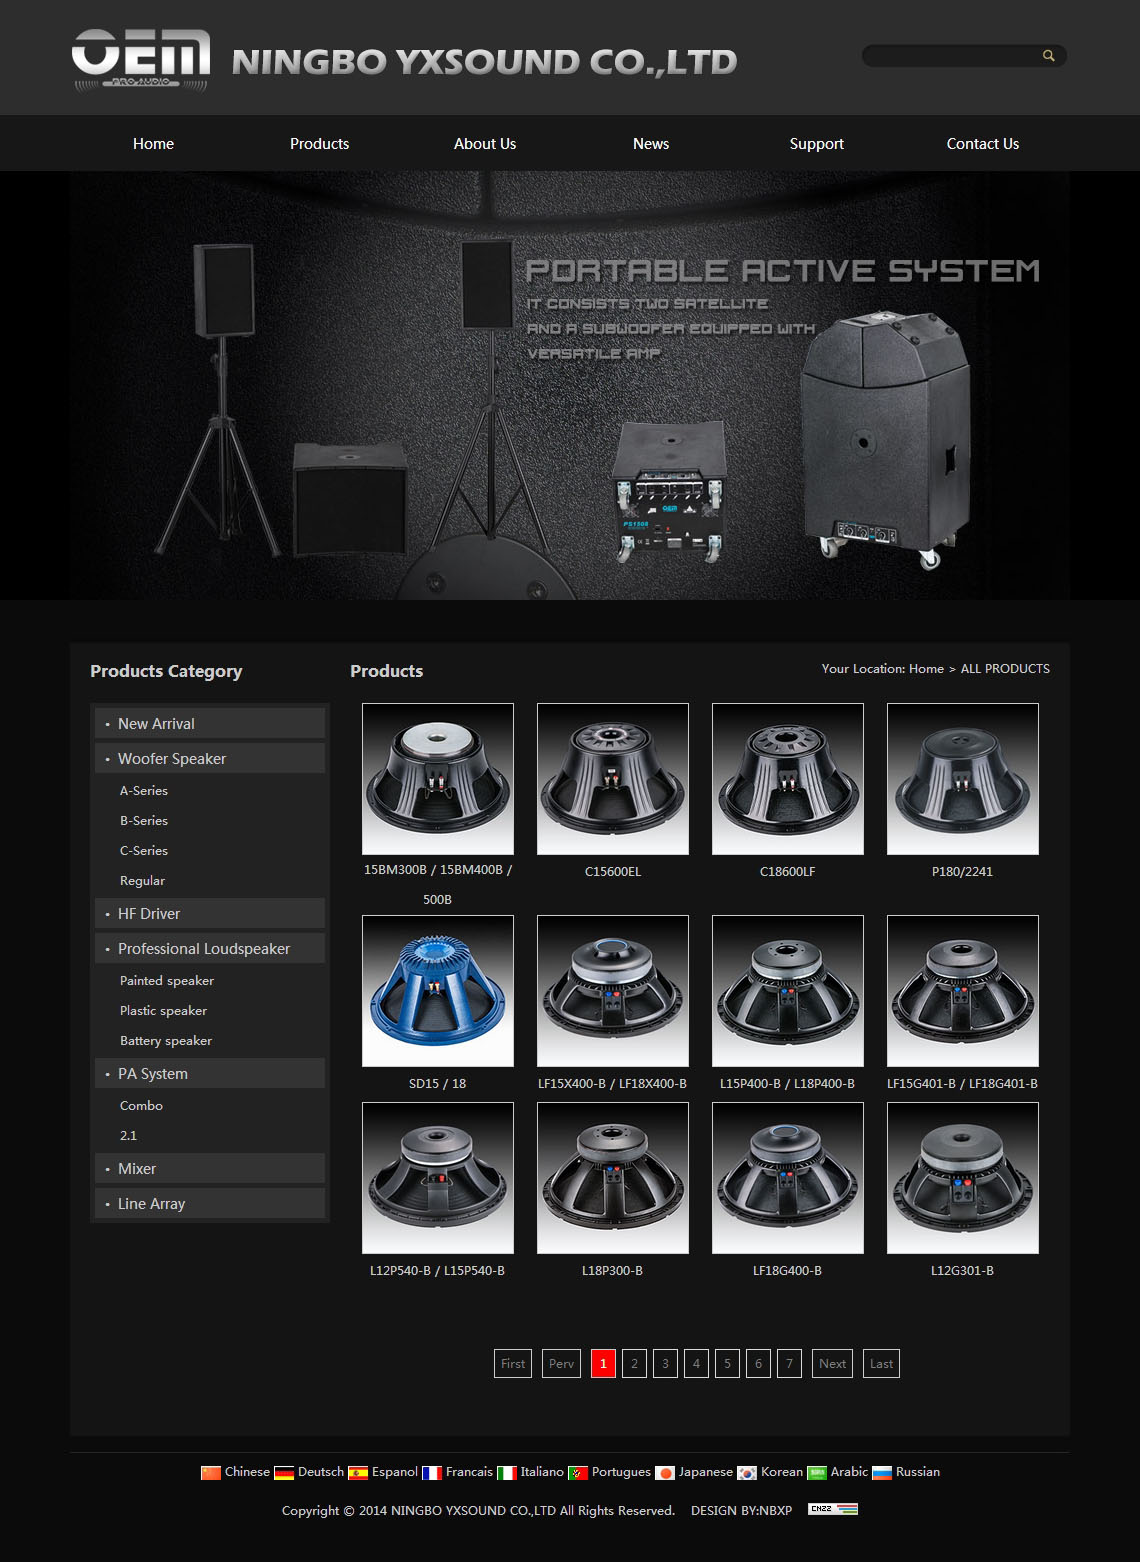
Task: Click the L15P400-B / L18P400-B product name
Action: pyautogui.click(x=788, y=1083)
